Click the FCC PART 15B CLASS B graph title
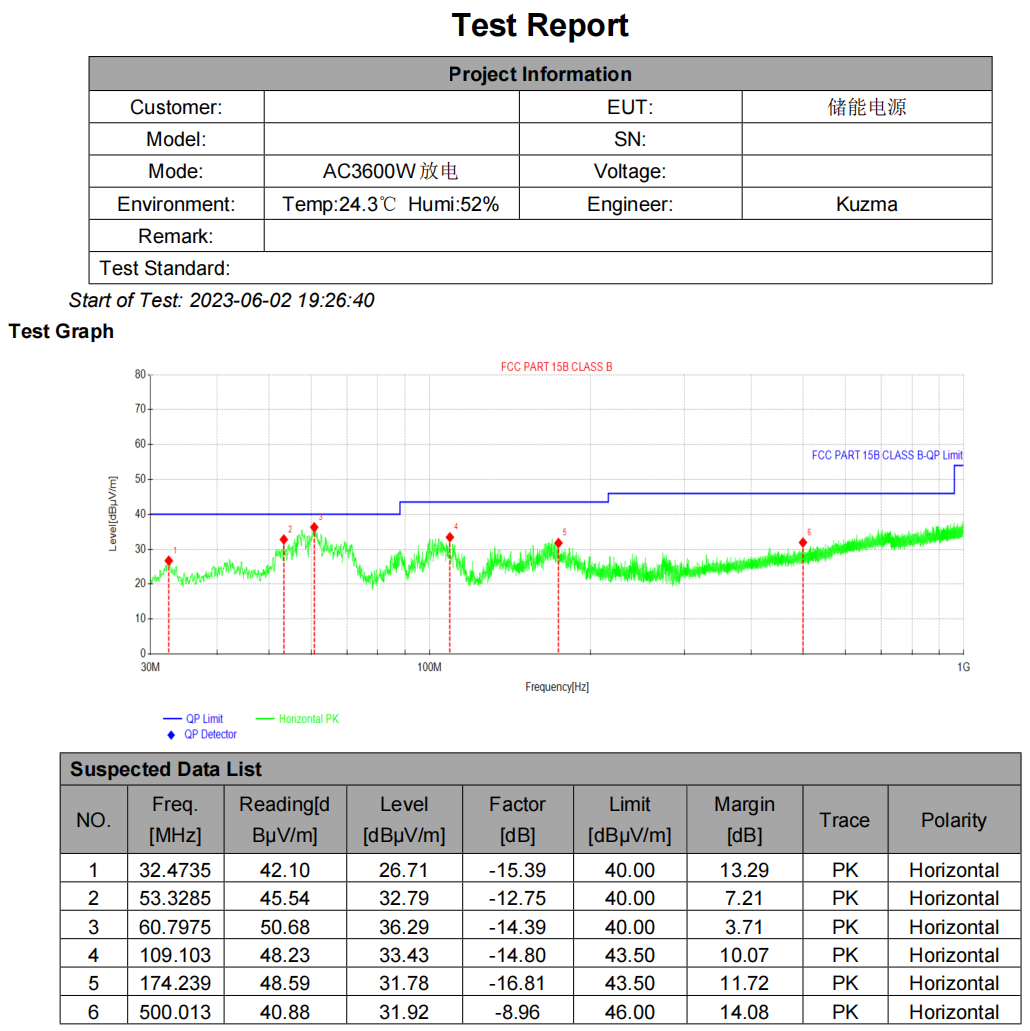1030x1031 pixels. click(556, 367)
